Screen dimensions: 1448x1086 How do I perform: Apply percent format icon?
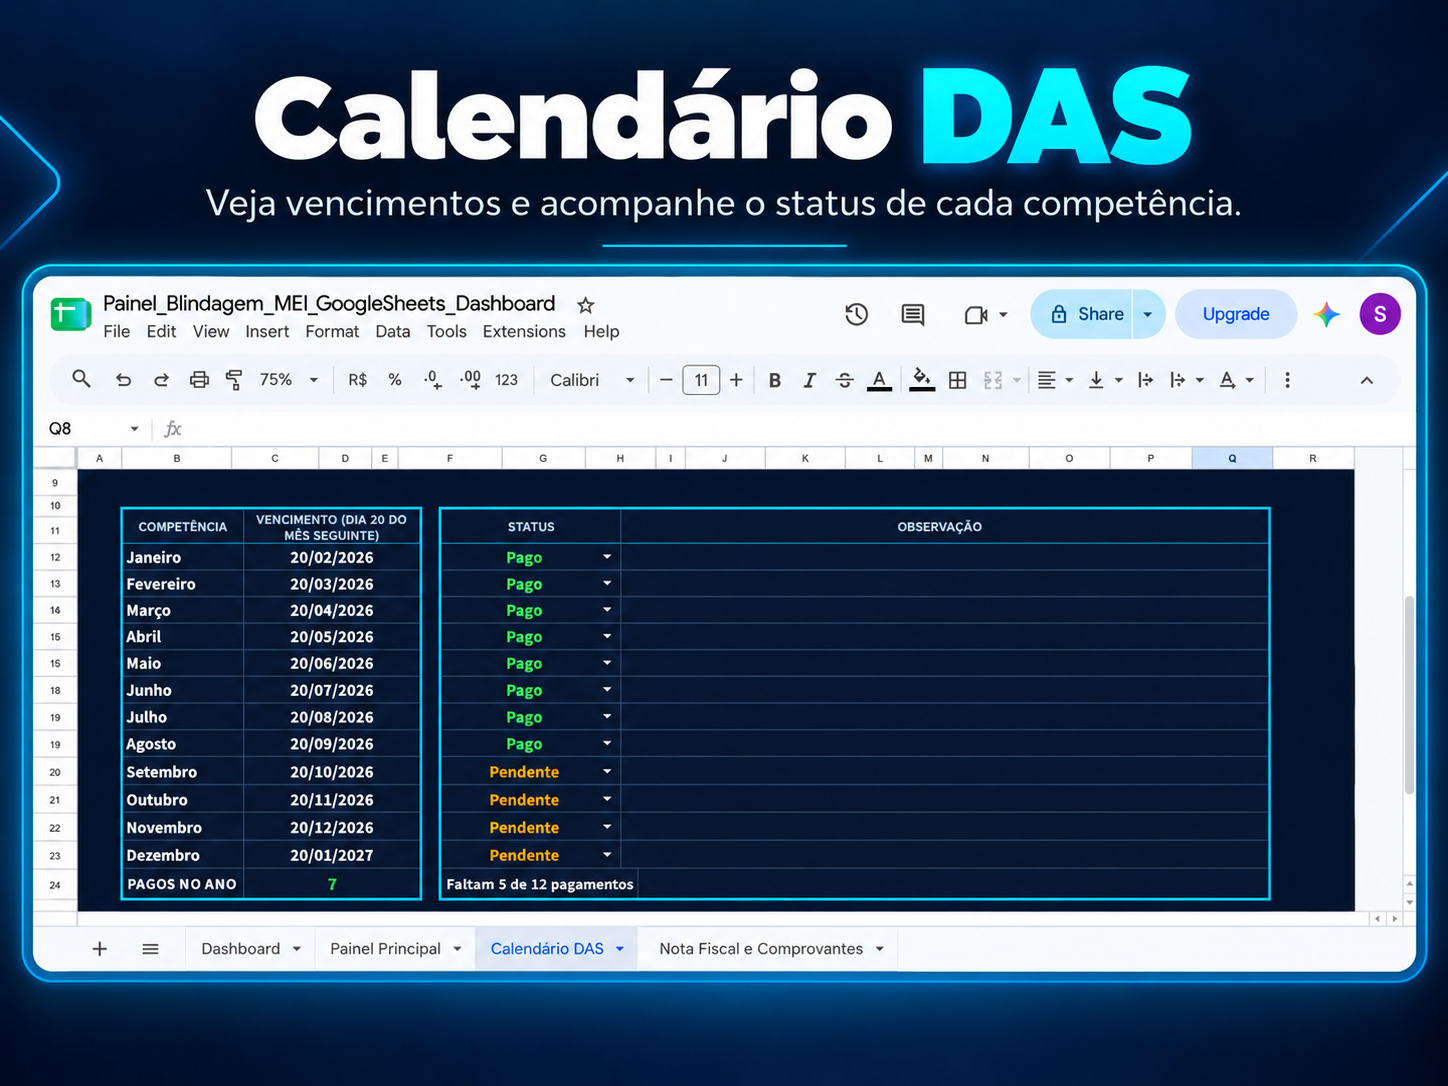pos(395,380)
